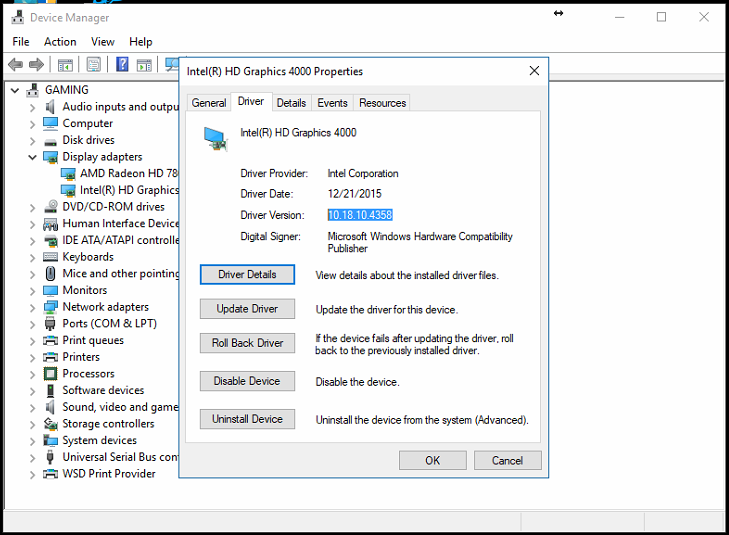The image size is (729, 535).
Task: Click the Mice and other pointing devices icon
Action: [x=50, y=273]
